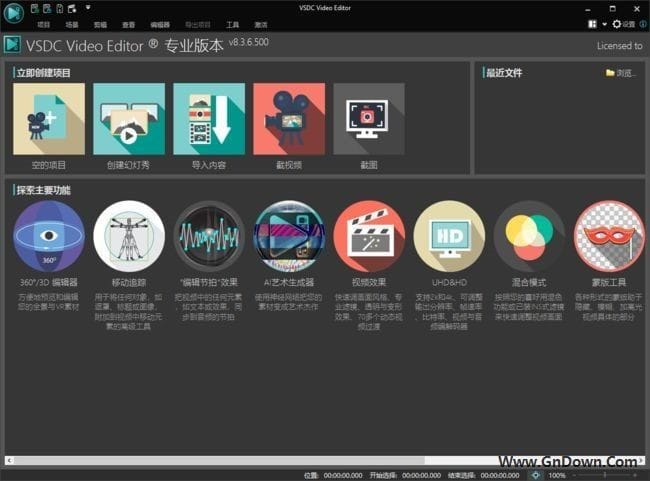The image size is (650, 481).
Task: Launch the 截图 screen capture tile
Action: point(369,119)
